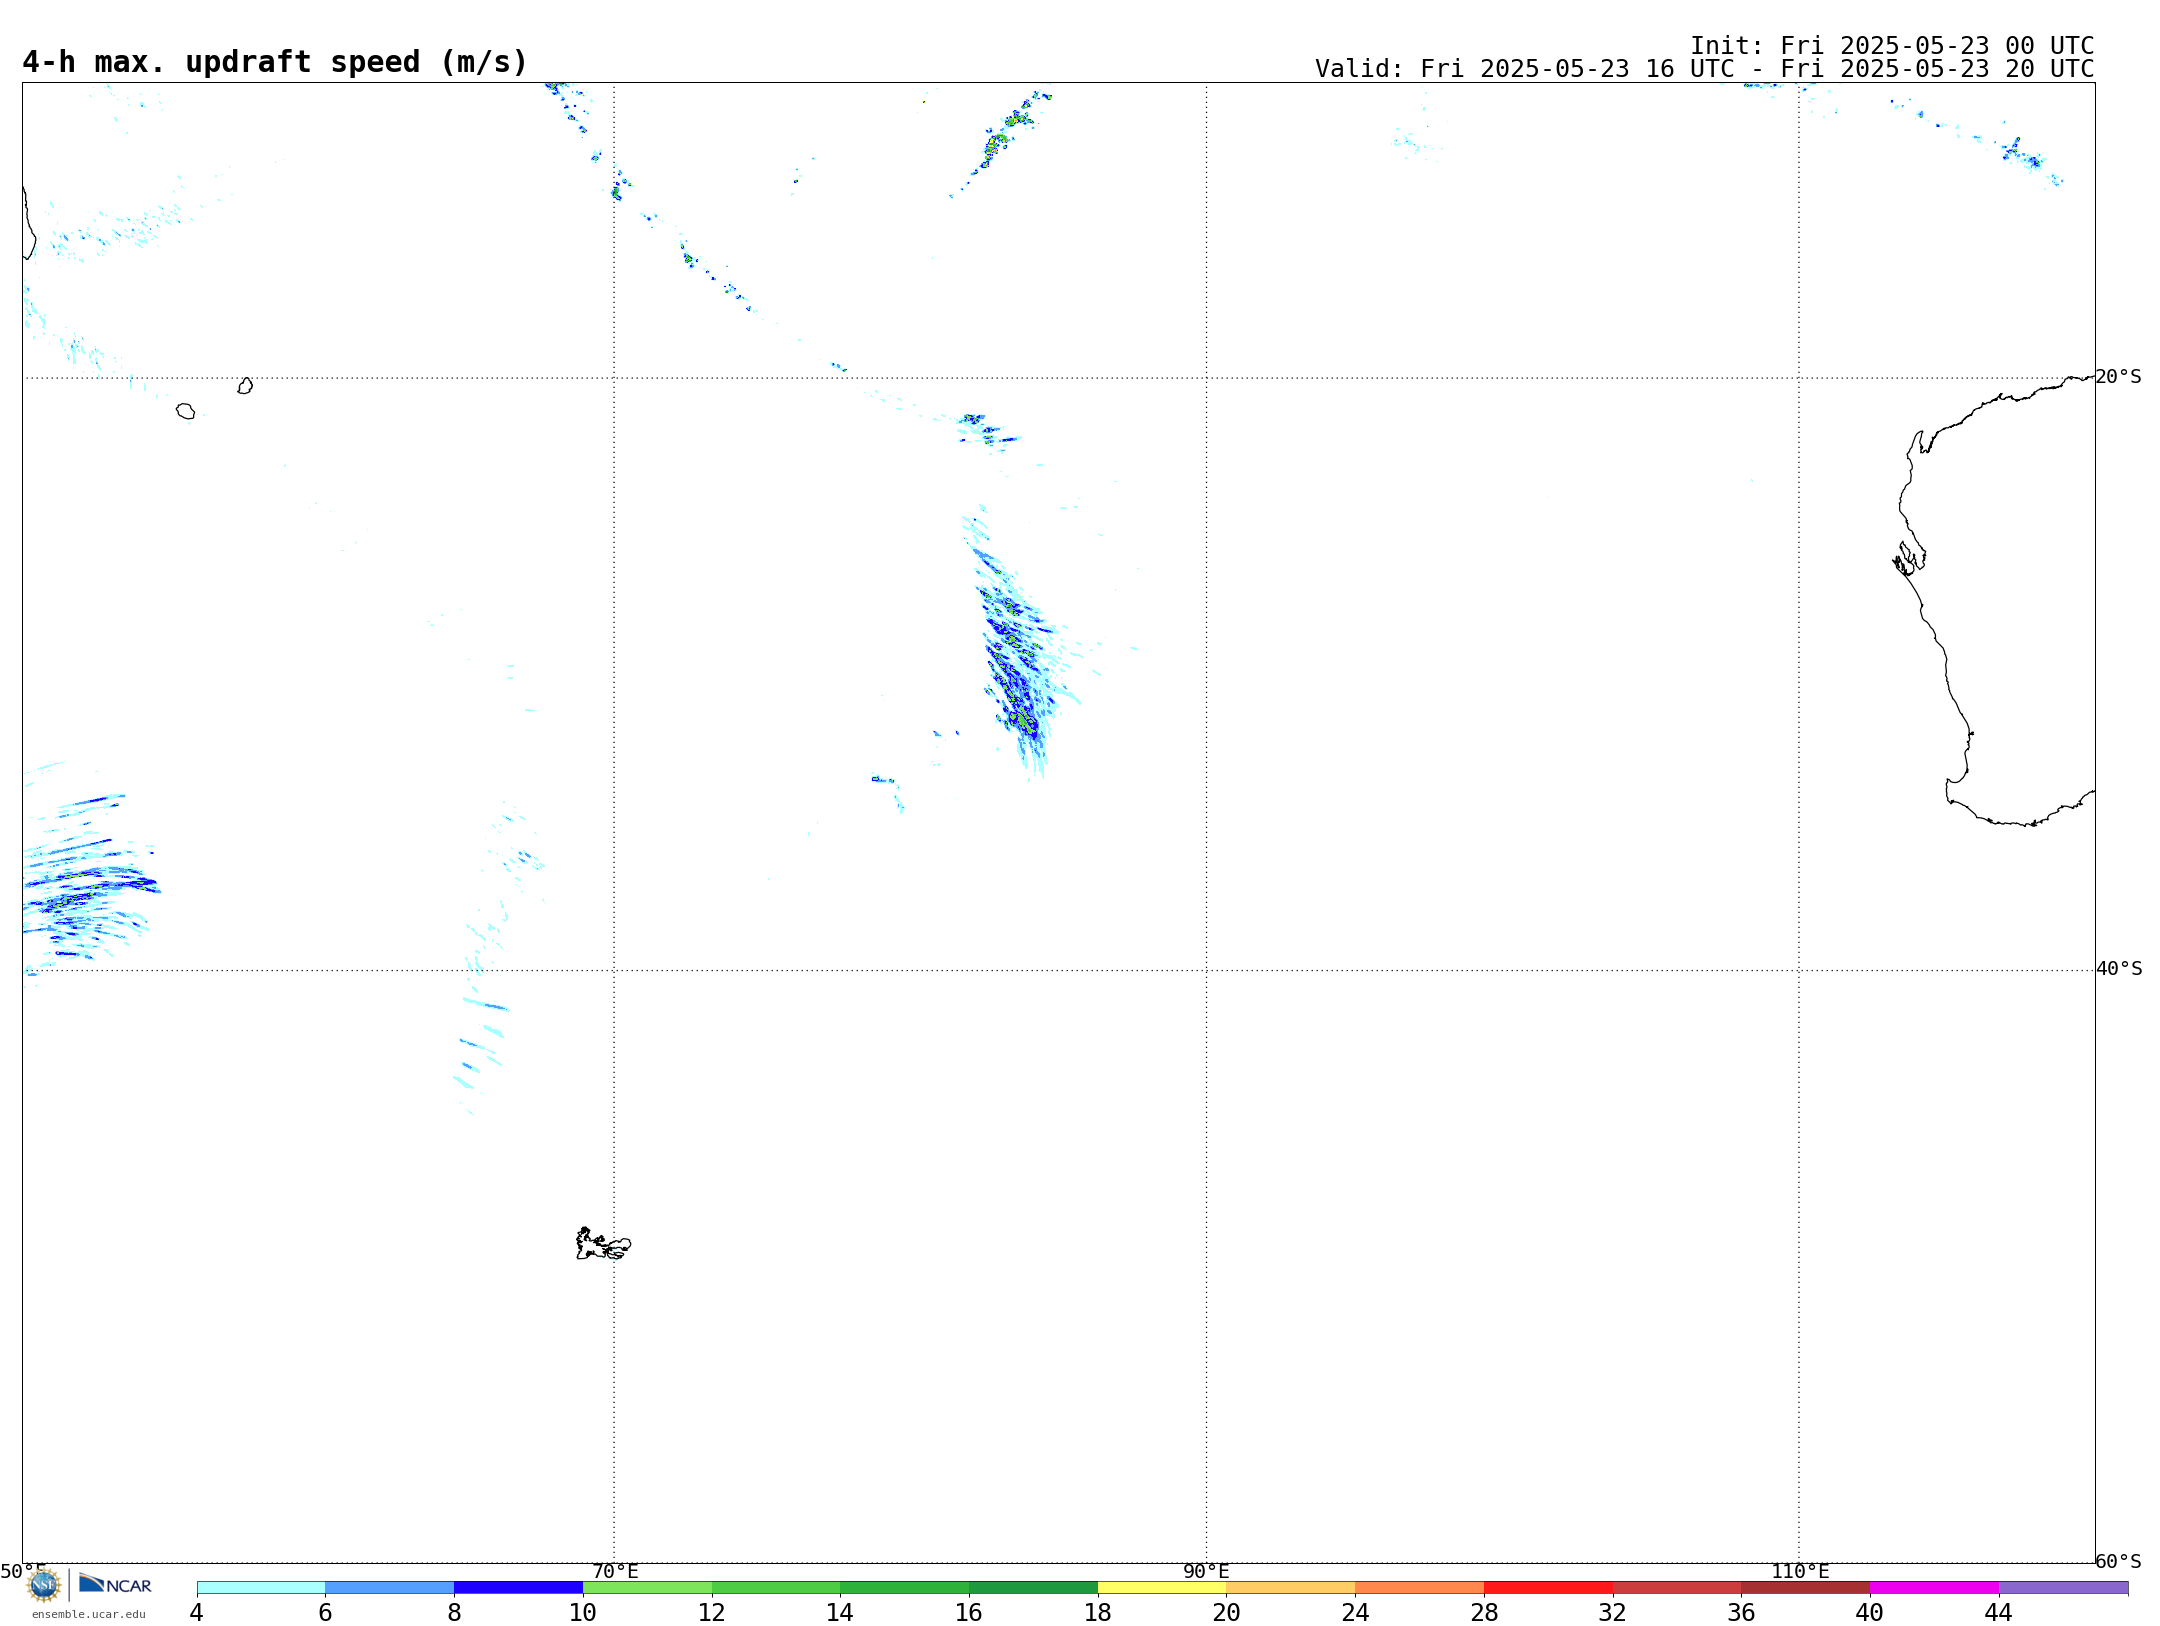Click the 20°S latitude label
The width and height of the screenshot is (2160, 1626).
[x=2118, y=376]
